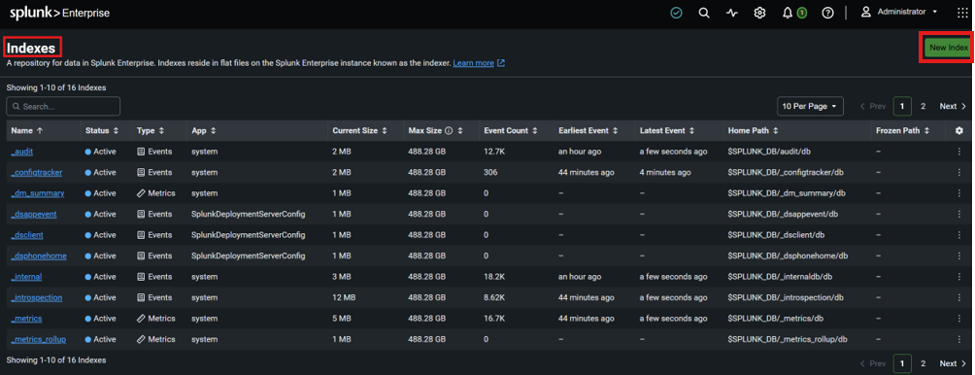Click the help question mark icon
Screen dimensions: 975x375
point(827,12)
